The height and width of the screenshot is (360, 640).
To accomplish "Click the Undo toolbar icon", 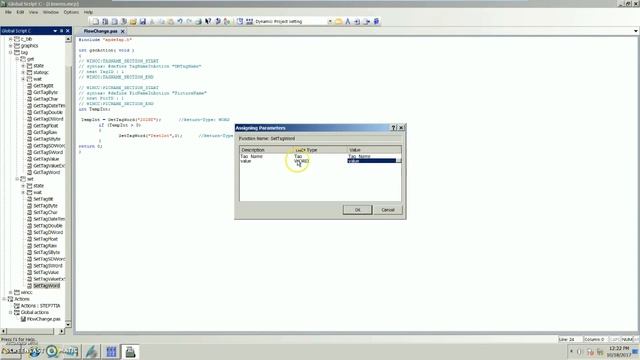I will (180, 21).
